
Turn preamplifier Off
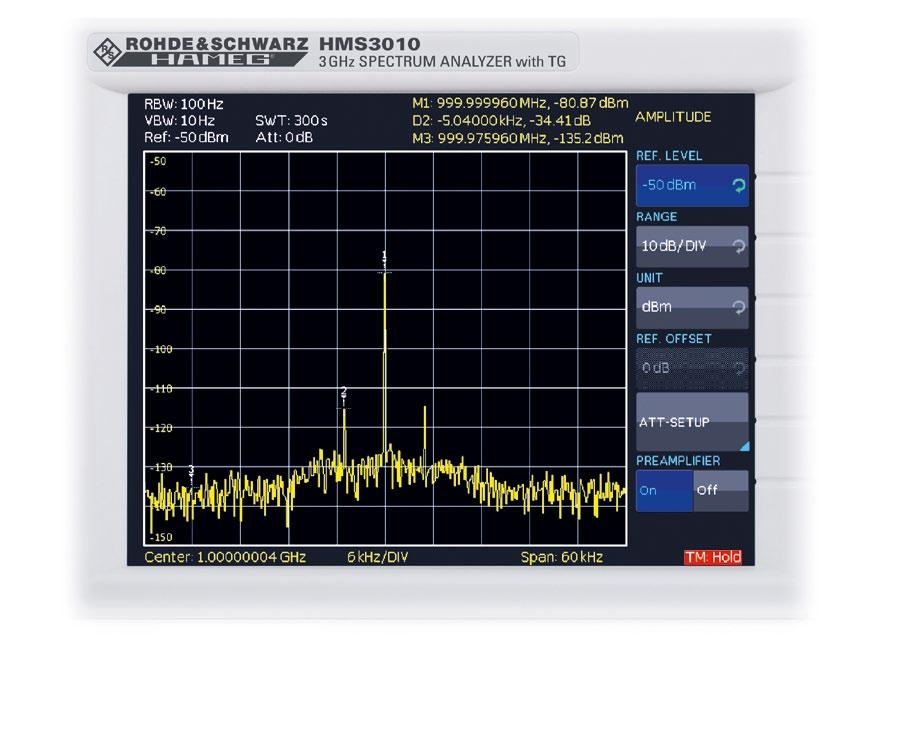720,491
